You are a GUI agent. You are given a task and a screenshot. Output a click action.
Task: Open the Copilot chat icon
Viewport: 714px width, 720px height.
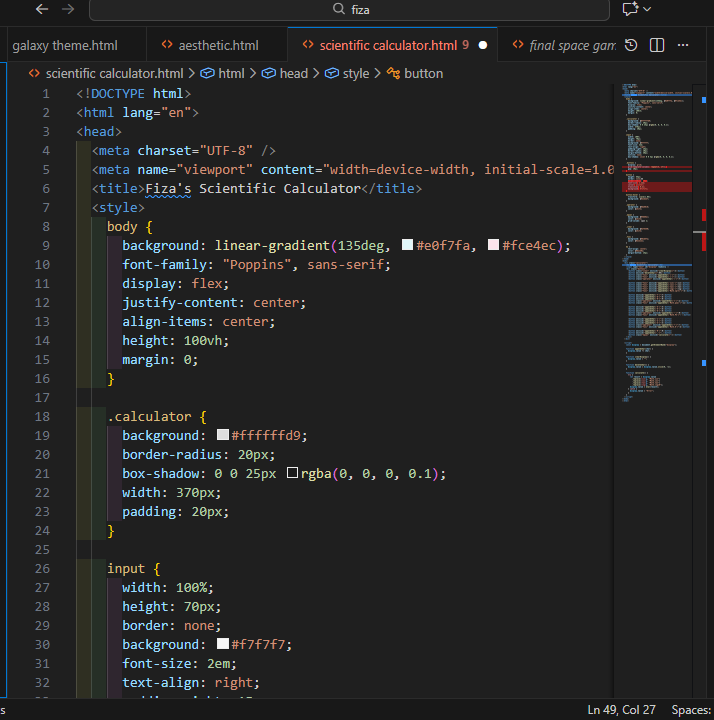(x=630, y=9)
